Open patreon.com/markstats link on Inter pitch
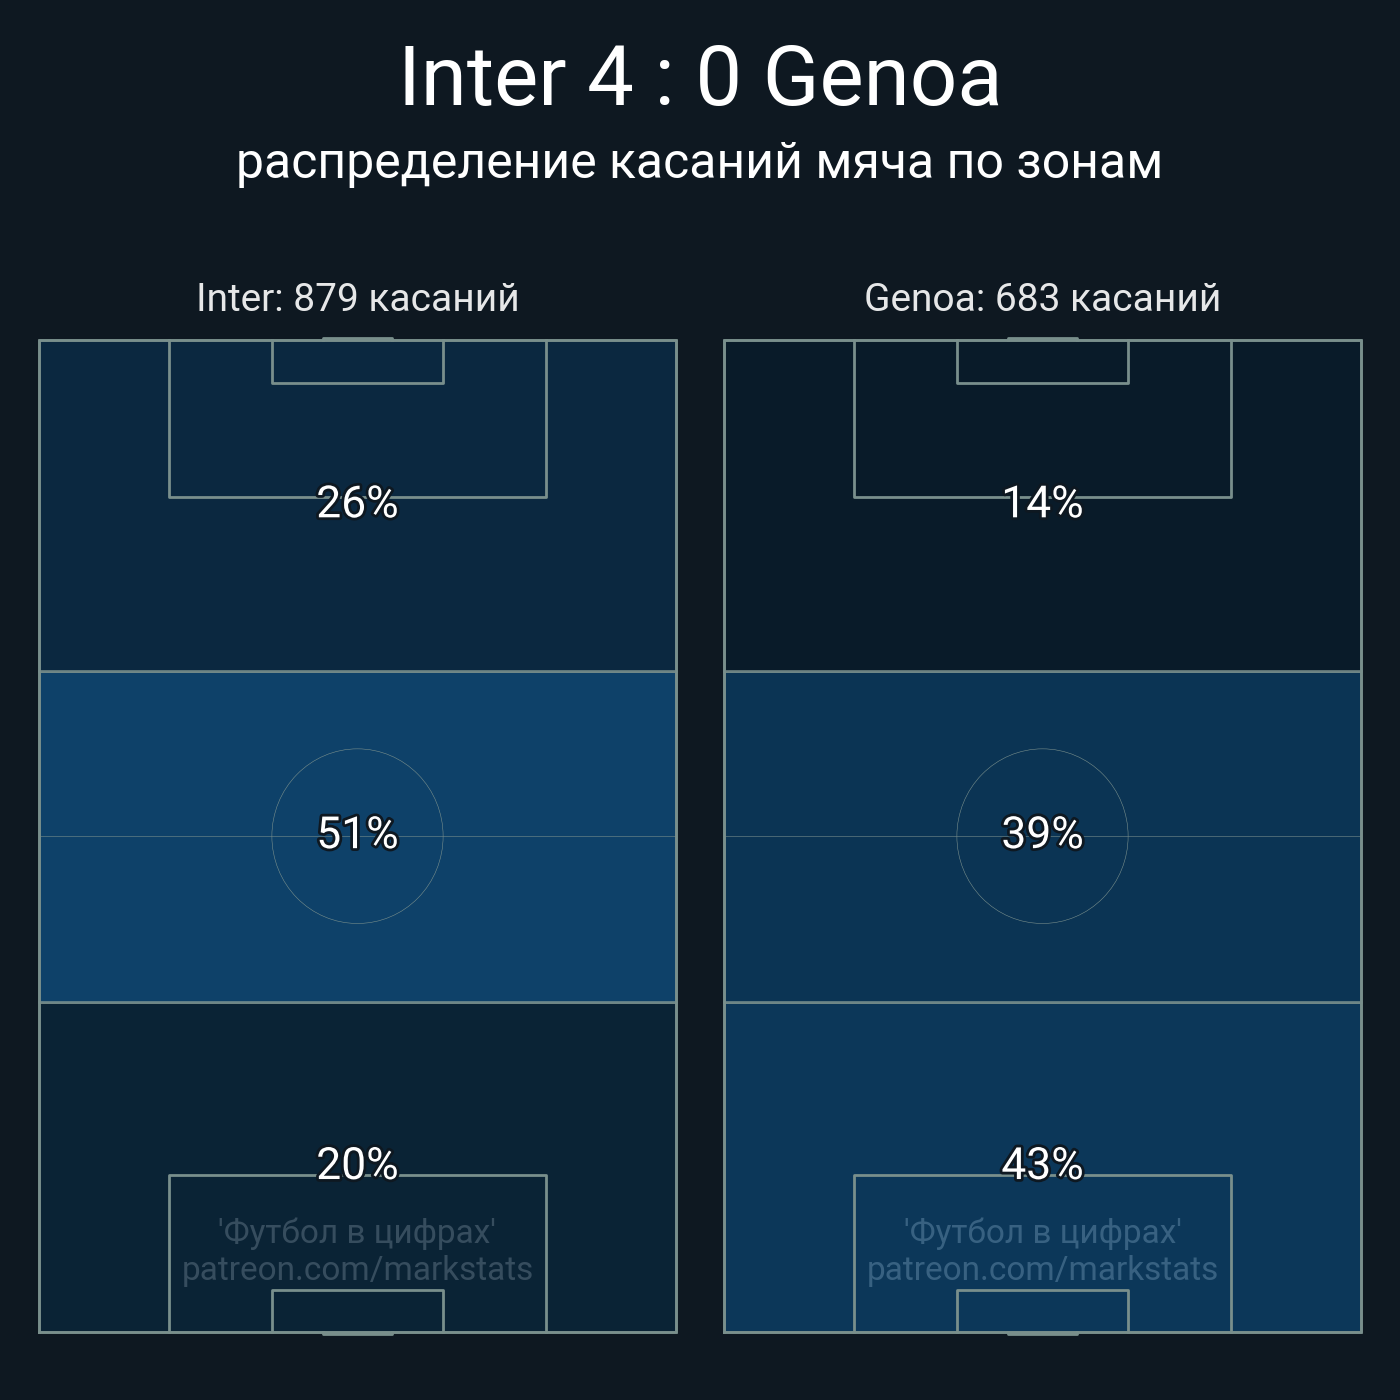Image resolution: width=1400 pixels, height=1400 pixels. [357, 1269]
